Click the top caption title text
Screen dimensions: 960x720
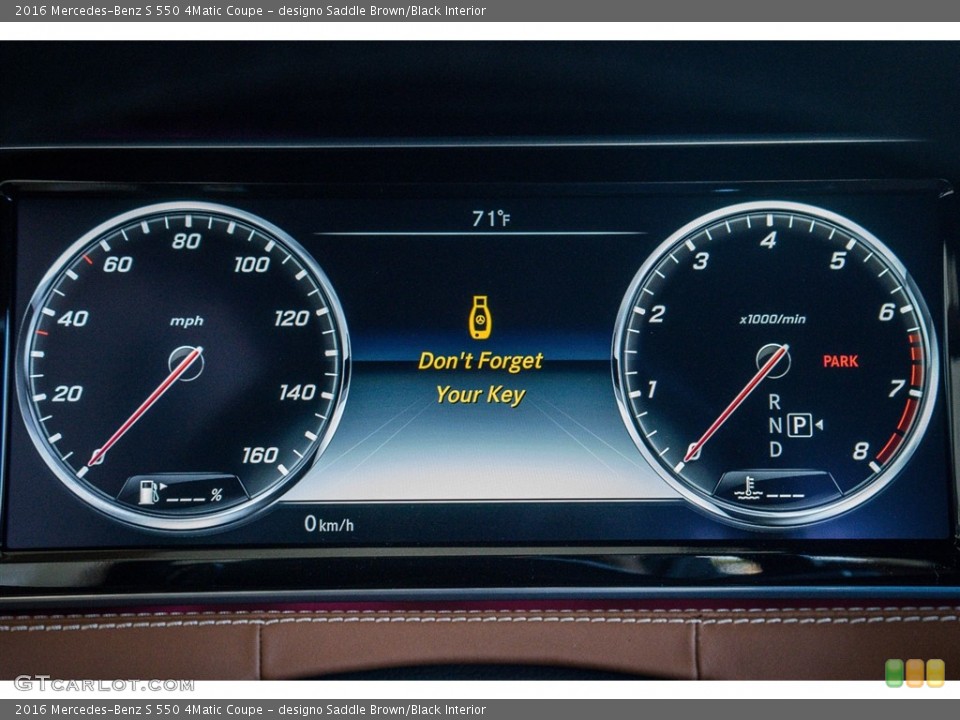pyautogui.click(x=250, y=10)
